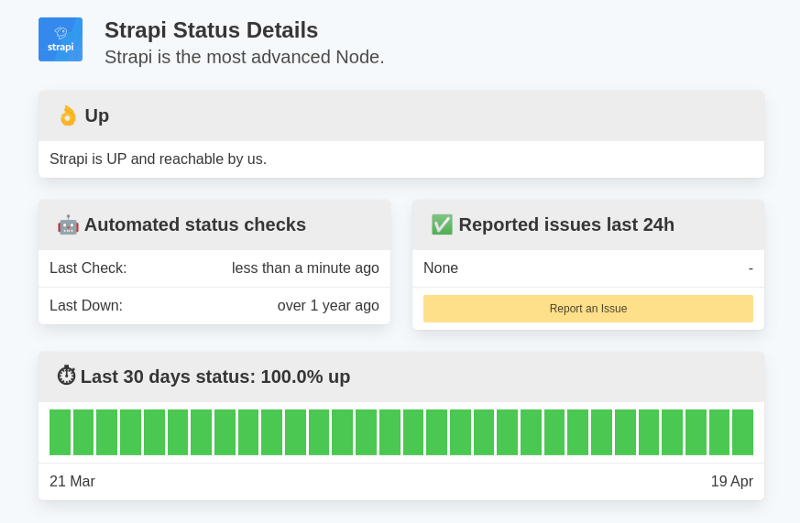Click the green checkmark icon for reported issues
800x523 pixels.
442,225
